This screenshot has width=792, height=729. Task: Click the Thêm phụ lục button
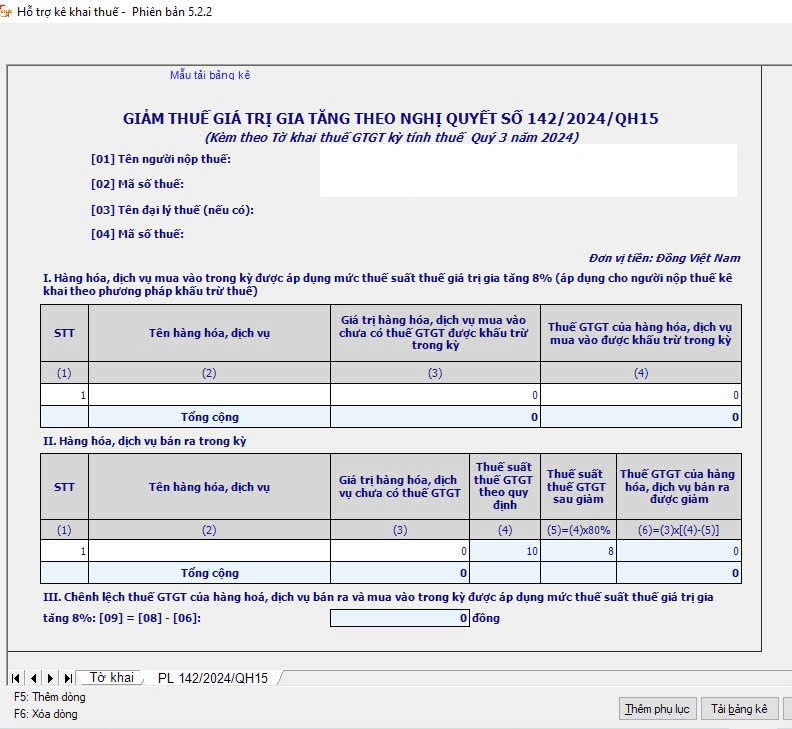tap(657, 709)
